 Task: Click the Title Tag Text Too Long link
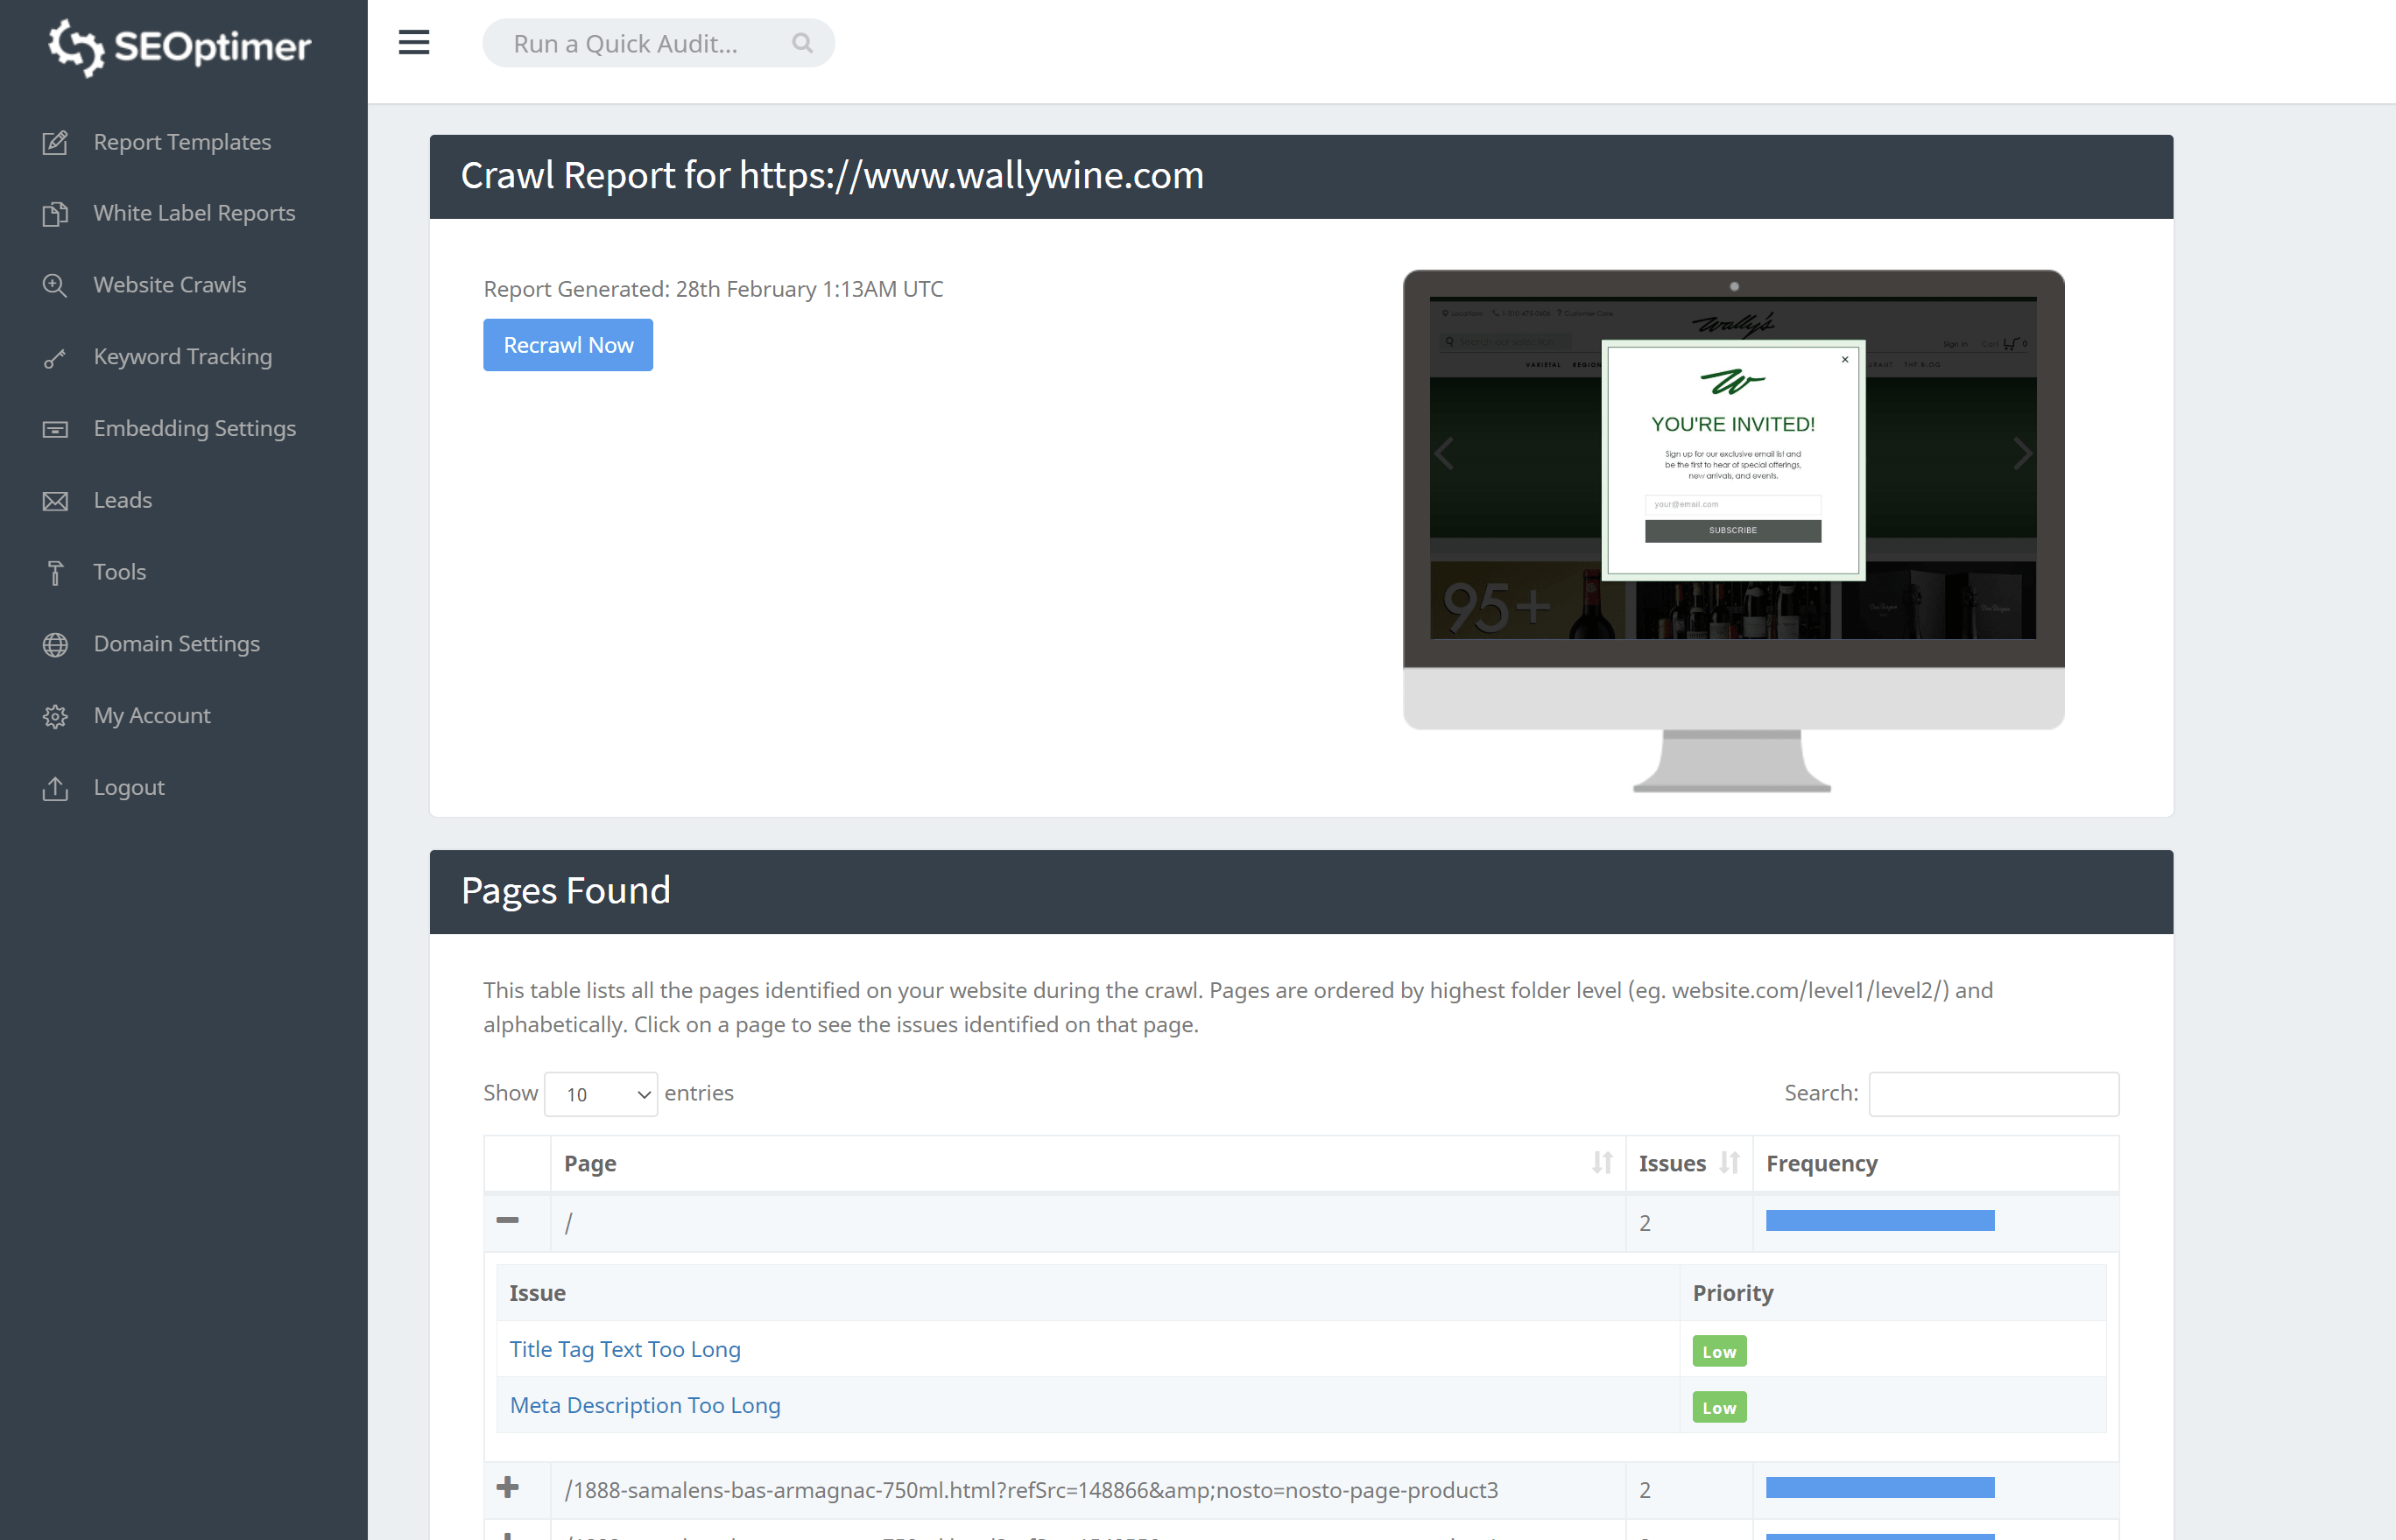624,1348
